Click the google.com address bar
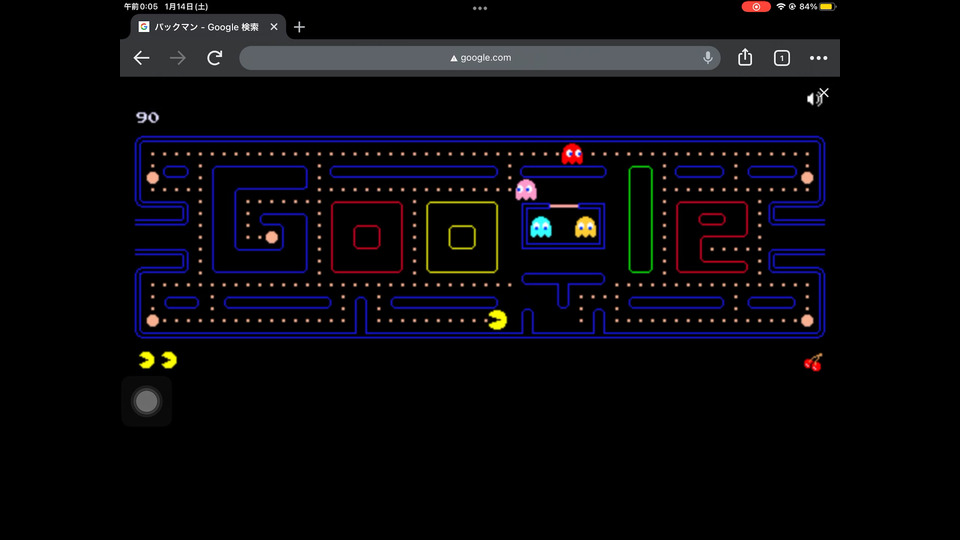960x540 pixels. coord(480,58)
